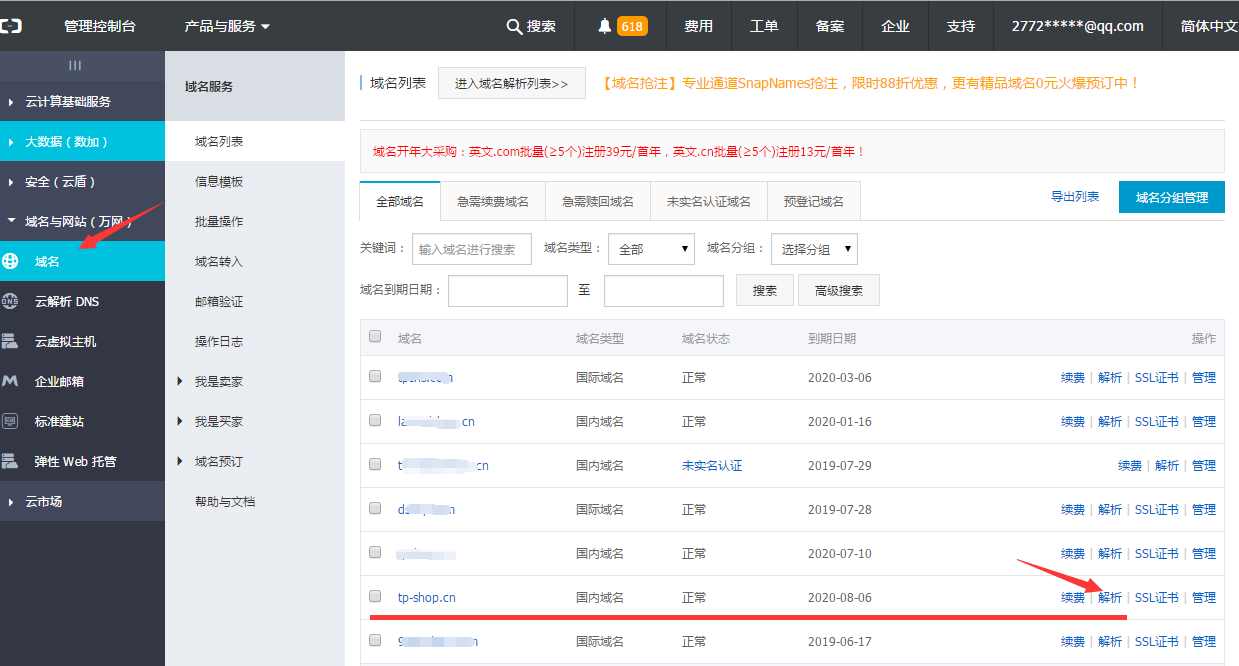This screenshot has width=1239, height=666.
Task: Open the 企业邮箱 mail icon
Action: [11, 381]
